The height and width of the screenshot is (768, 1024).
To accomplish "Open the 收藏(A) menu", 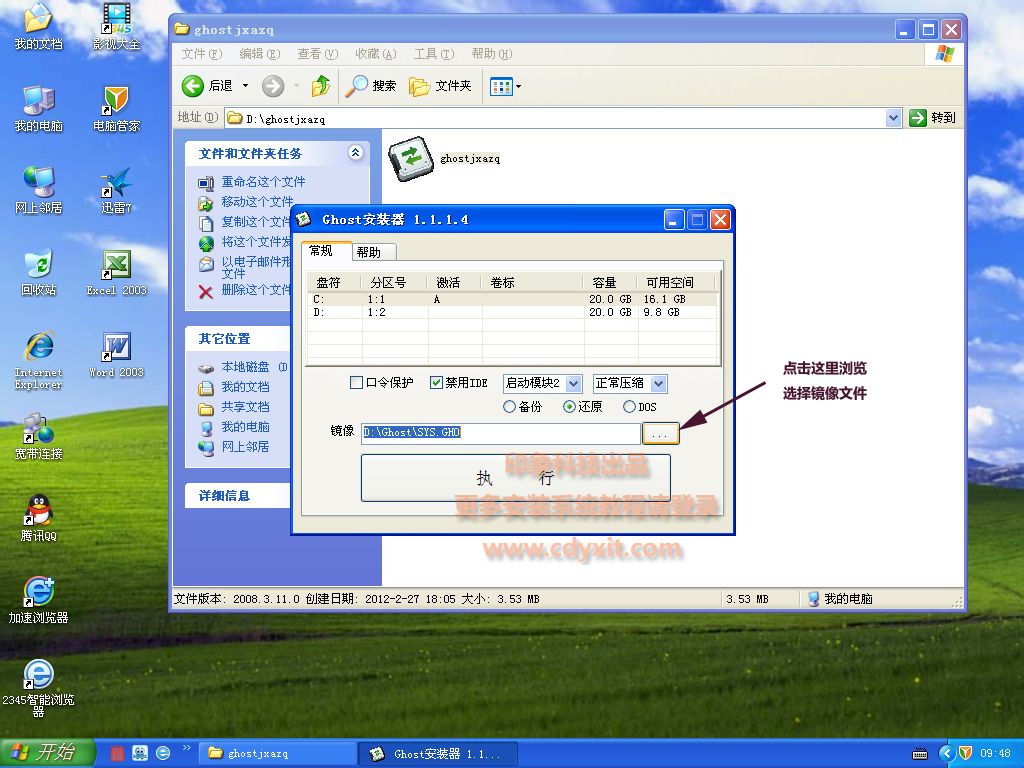I will click(376, 54).
